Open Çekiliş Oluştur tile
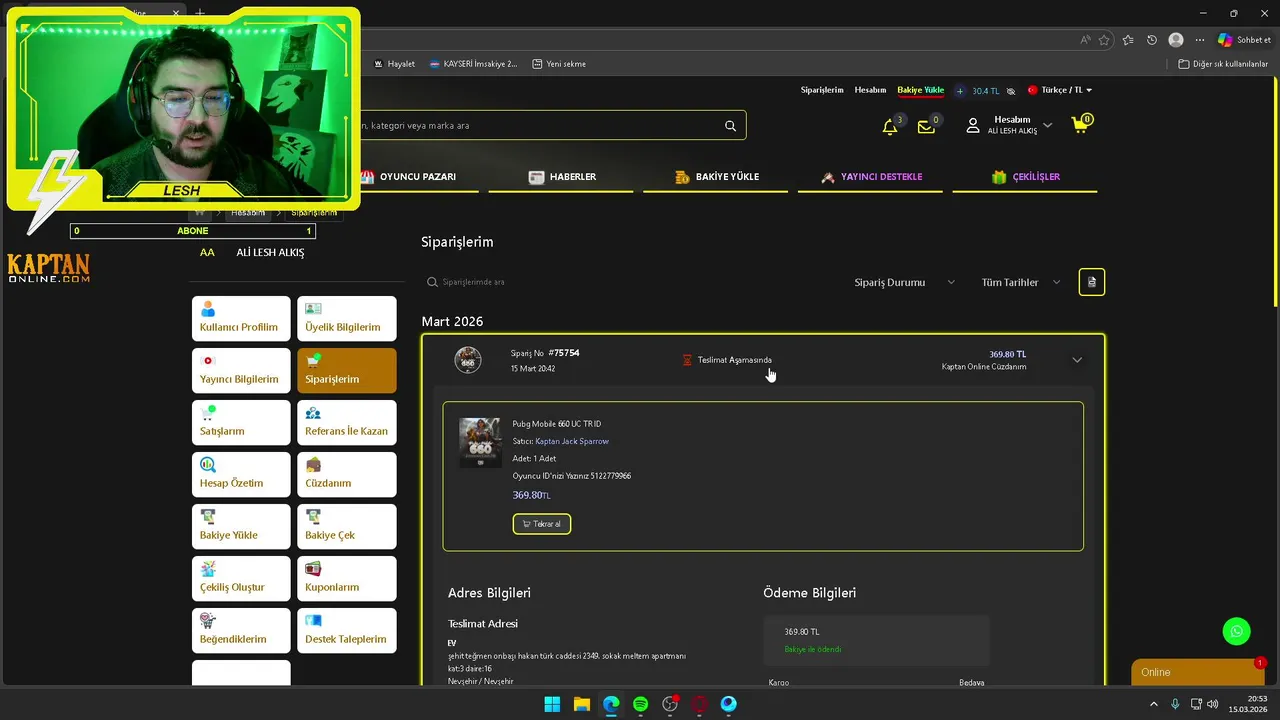The height and width of the screenshot is (720, 1280). 241,578
